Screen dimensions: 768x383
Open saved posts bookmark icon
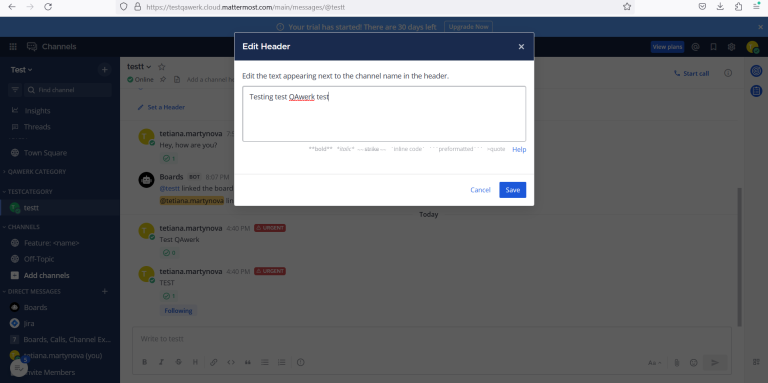tap(713, 47)
